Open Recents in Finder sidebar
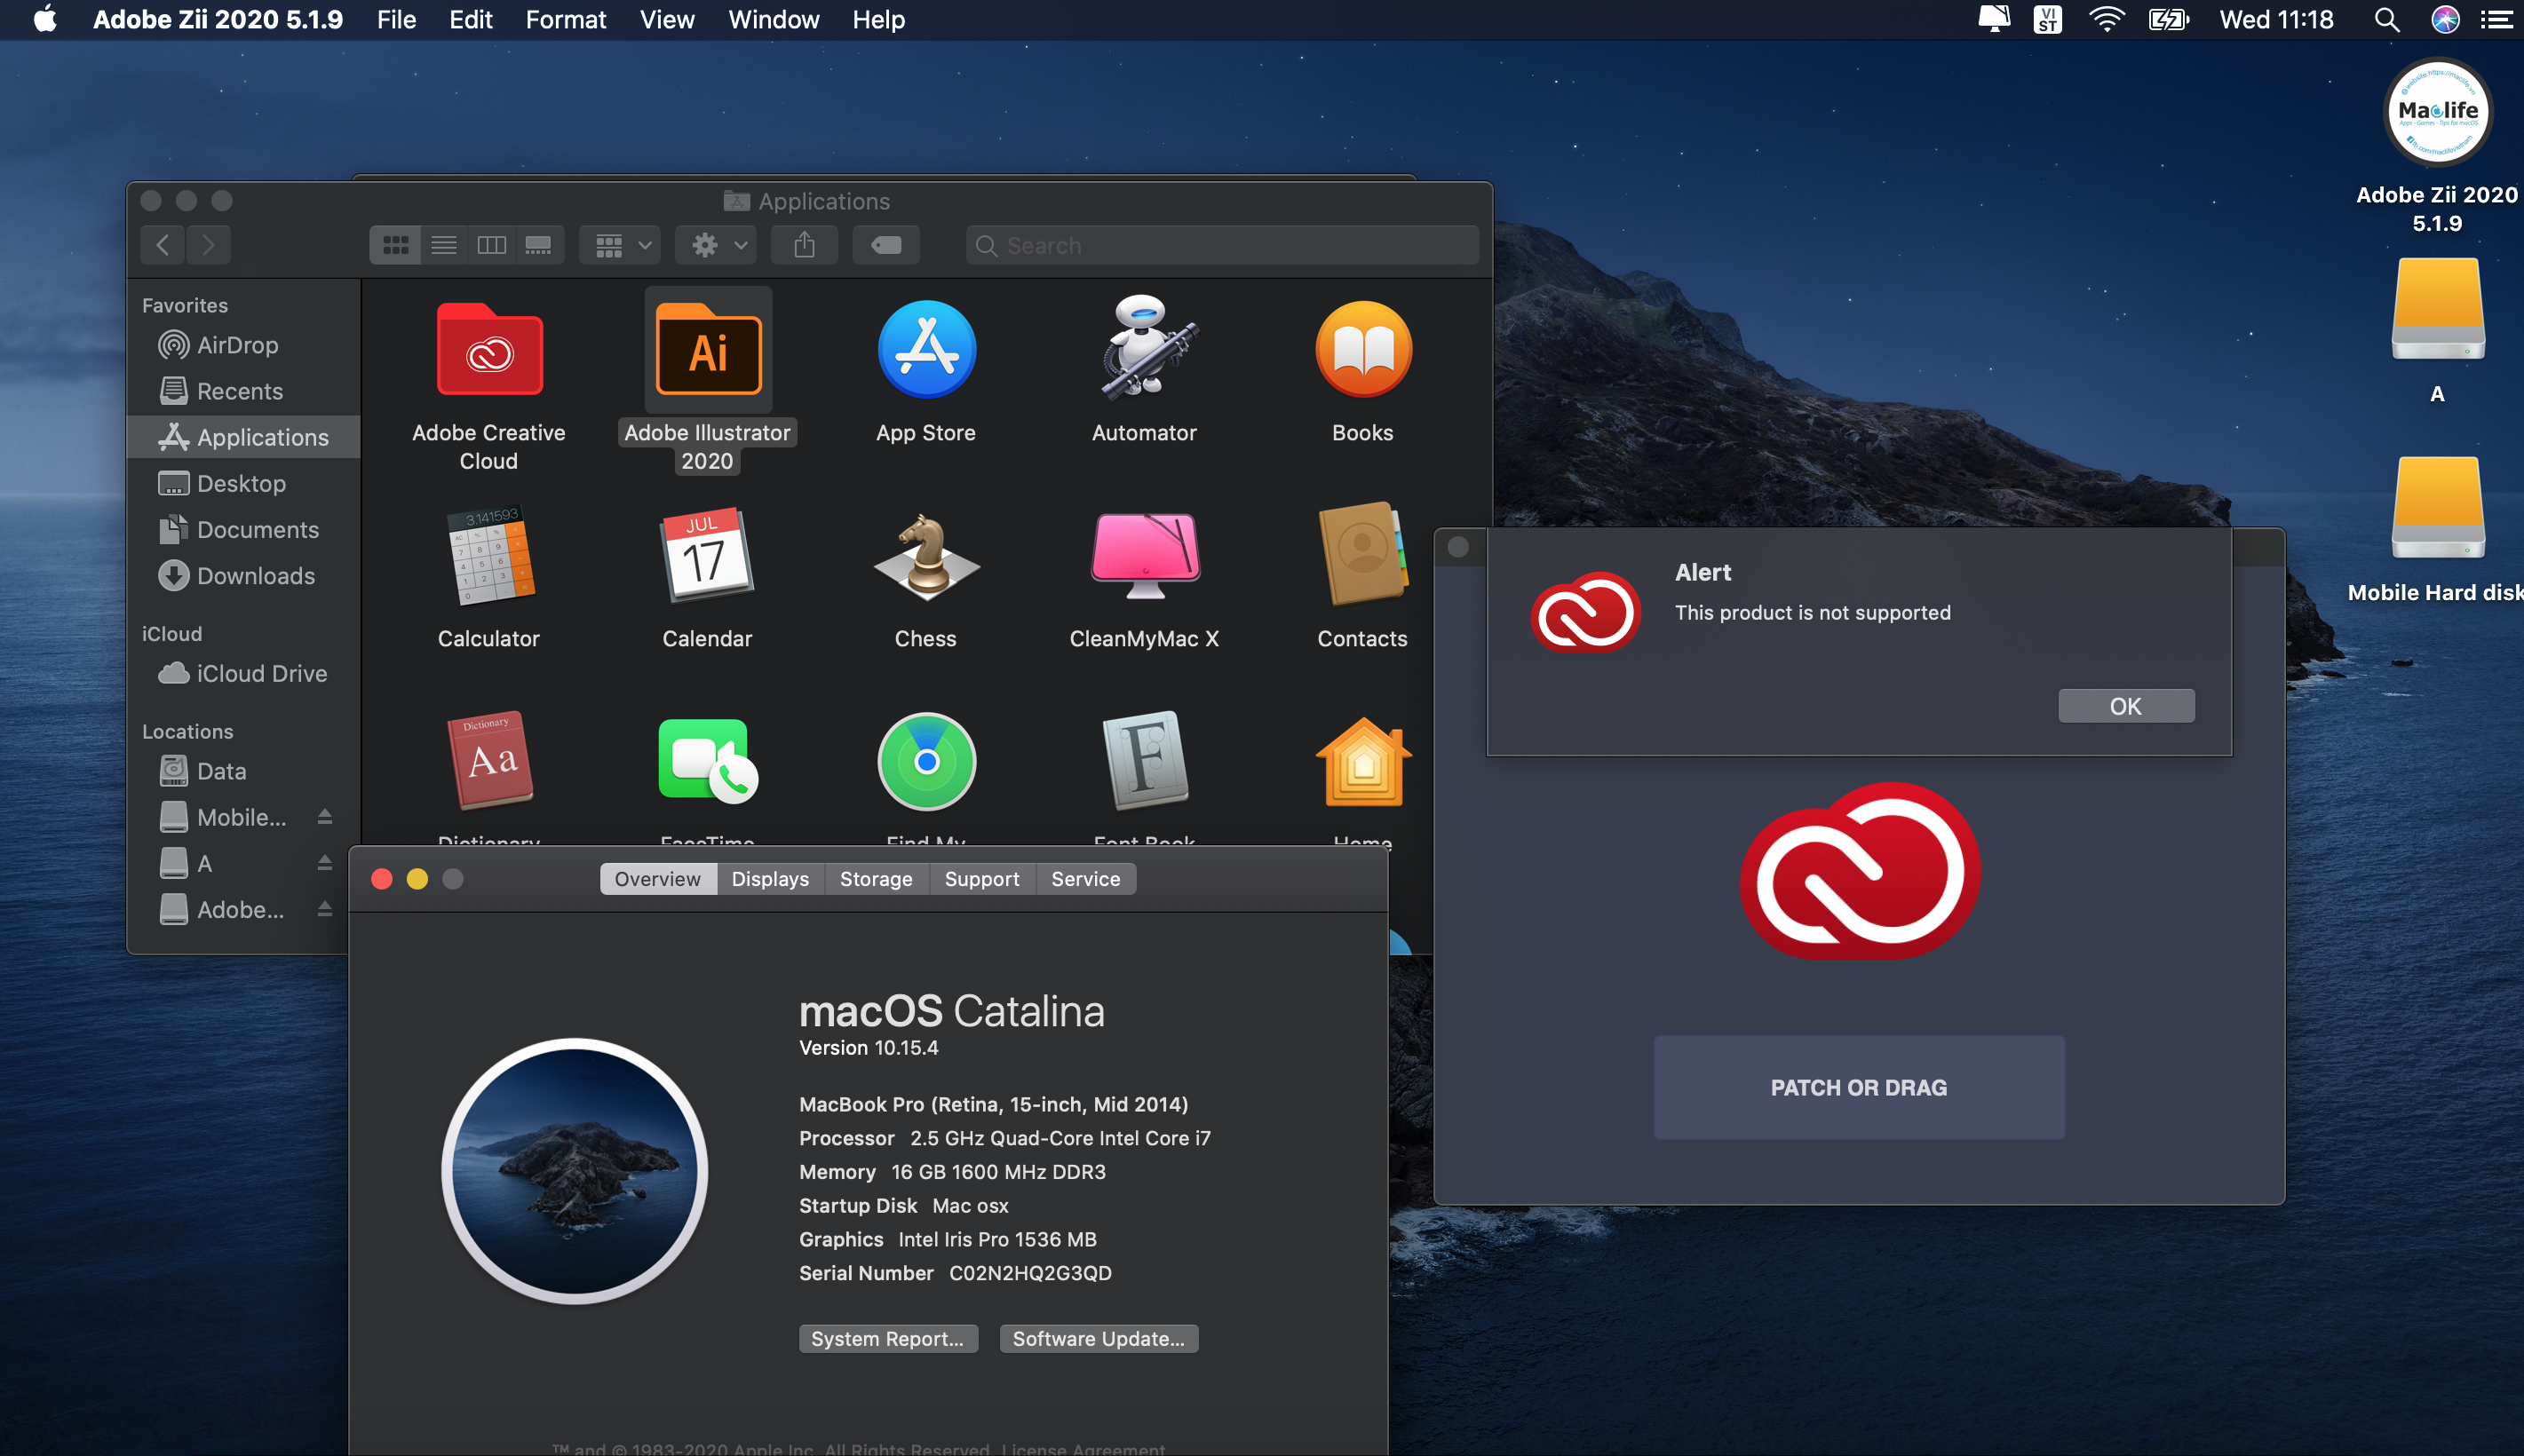 pyautogui.click(x=244, y=391)
